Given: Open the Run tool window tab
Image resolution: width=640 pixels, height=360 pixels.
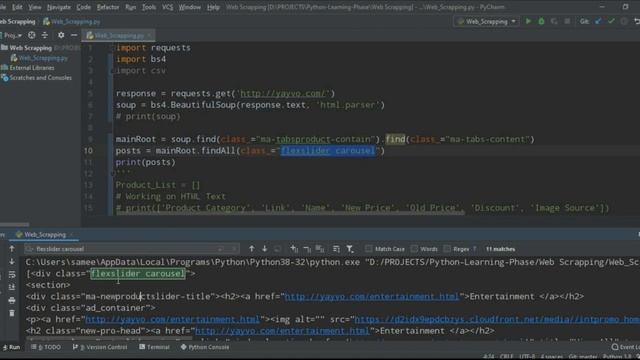Looking at the screenshot, I should click(11, 347).
